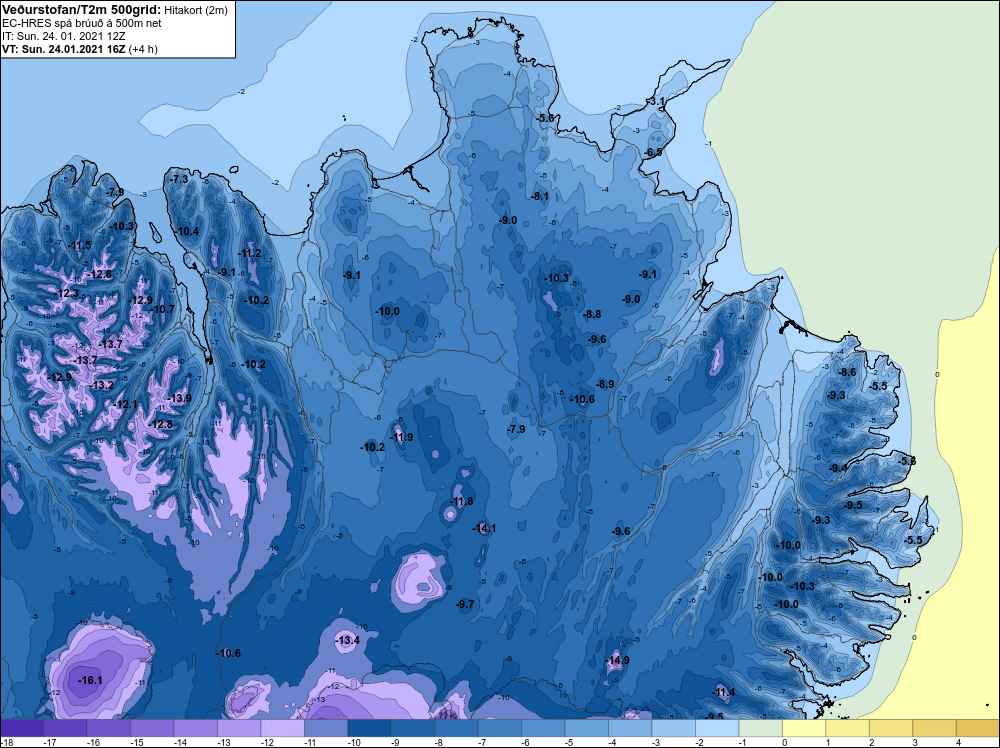Pick the legend swatch labeled 2

(890, 726)
